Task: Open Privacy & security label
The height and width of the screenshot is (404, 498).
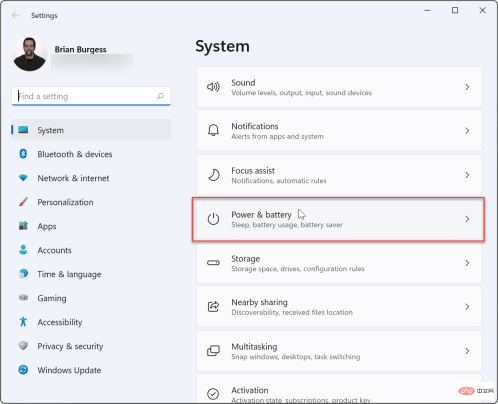Action: pos(70,346)
